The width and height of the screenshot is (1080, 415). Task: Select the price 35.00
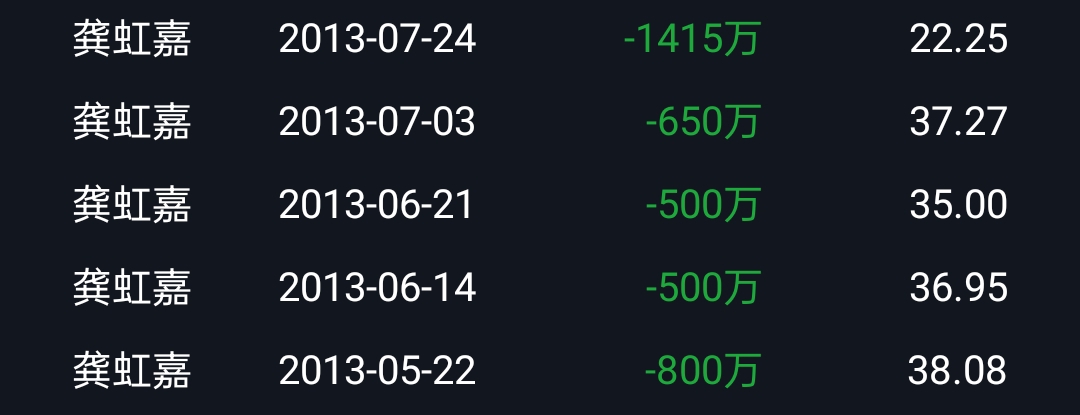[x=959, y=204]
